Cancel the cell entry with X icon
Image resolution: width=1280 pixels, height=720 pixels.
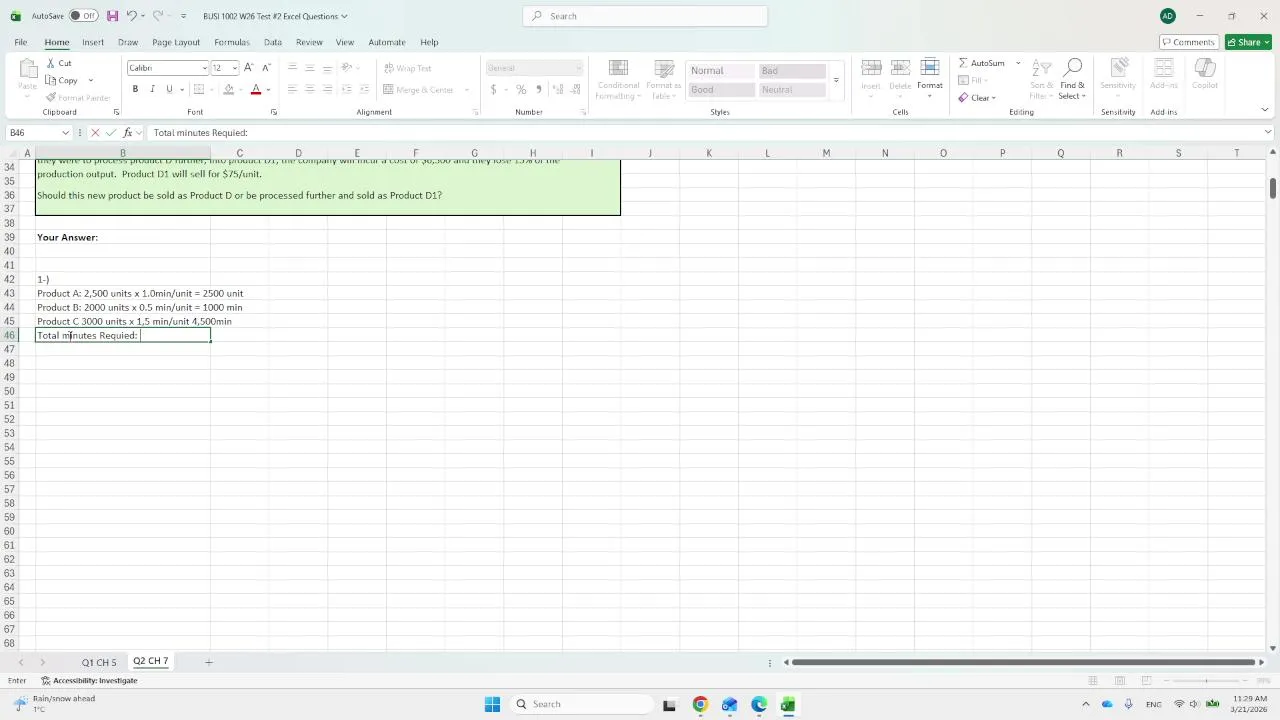(x=95, y=132)
